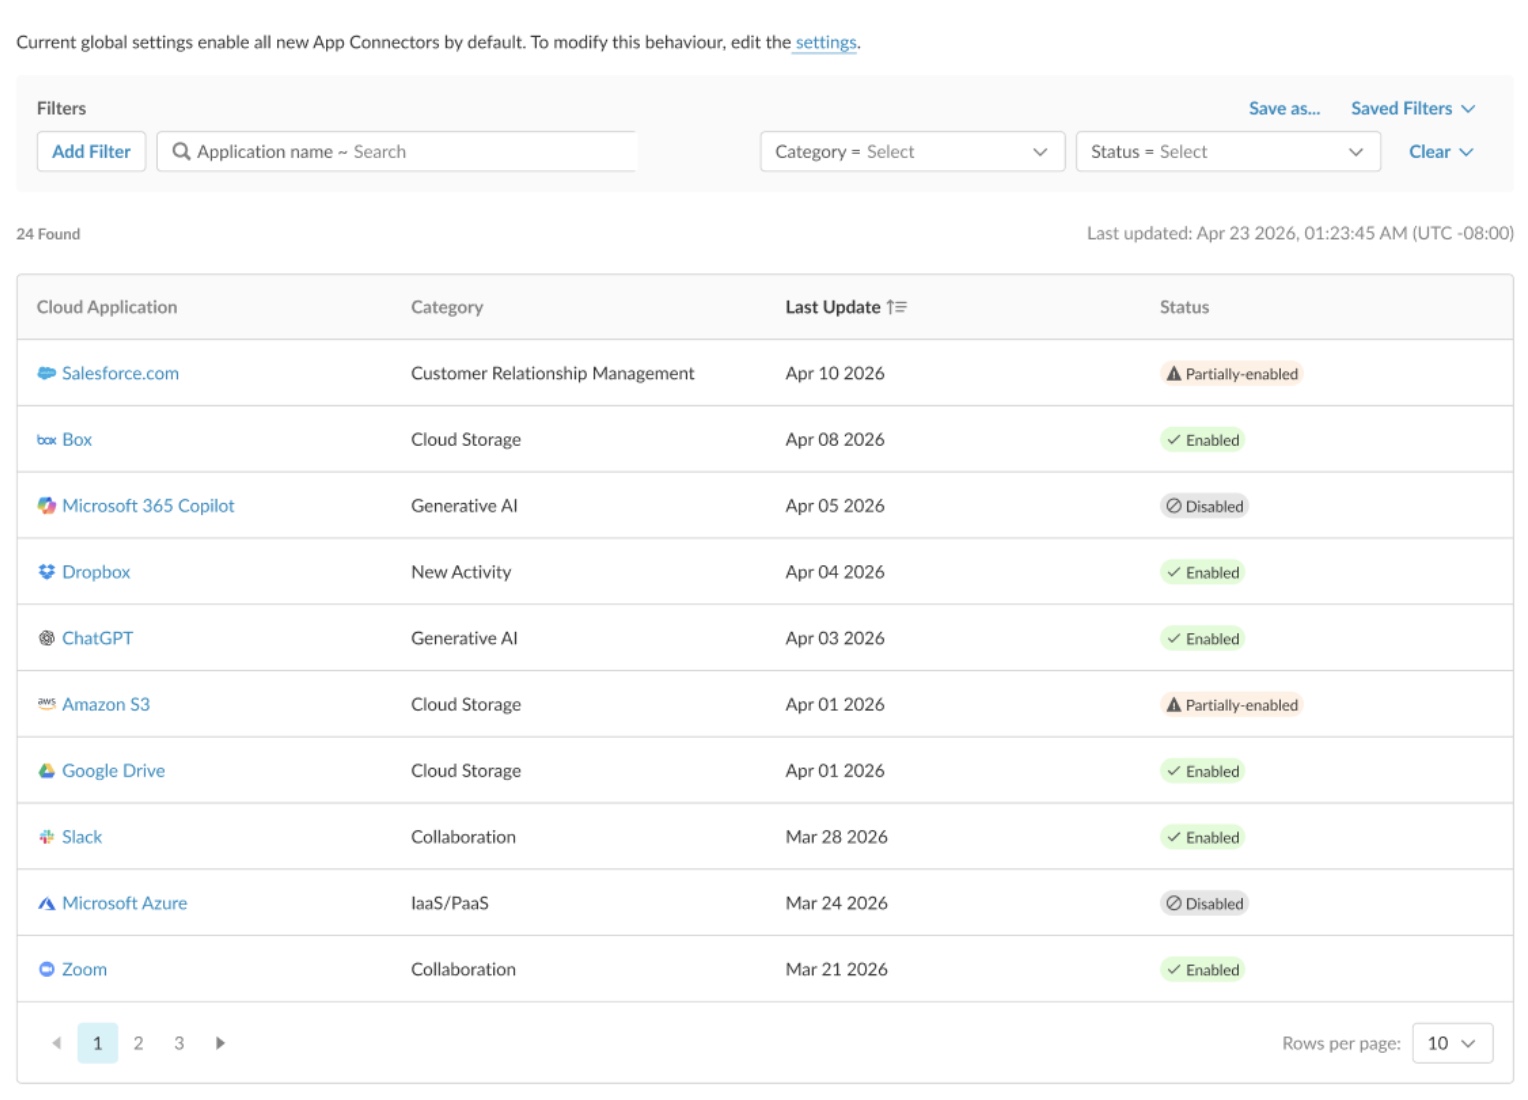This screenshot has height=1100, width=1528.
Task: Click the Amazon S3 Partially-enabled badge
Action: 1232,705
